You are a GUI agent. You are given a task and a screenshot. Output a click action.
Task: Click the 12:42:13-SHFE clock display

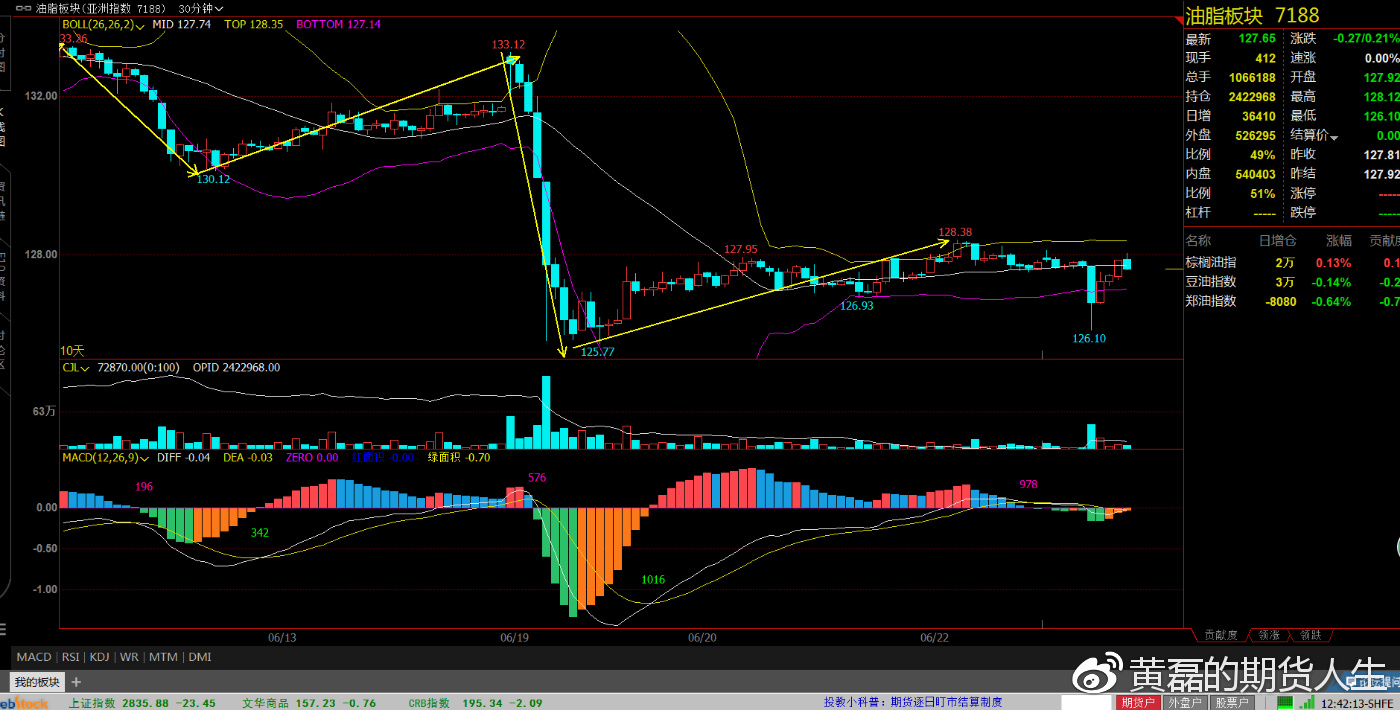[1358, 703]
